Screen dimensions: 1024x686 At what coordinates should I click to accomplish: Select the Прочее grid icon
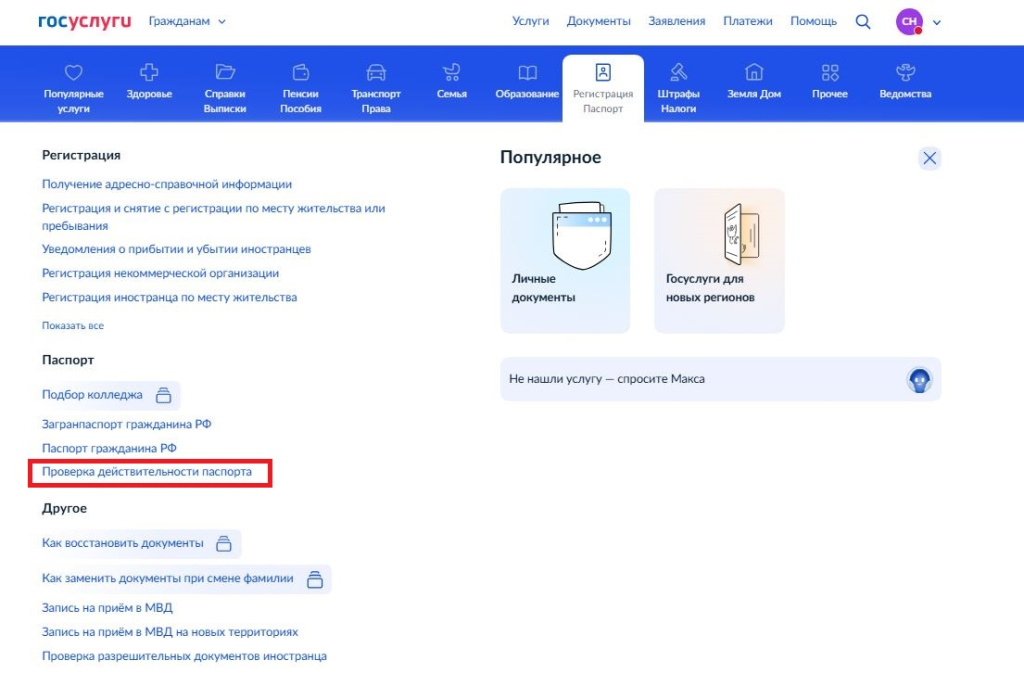(x=830, y=72)
